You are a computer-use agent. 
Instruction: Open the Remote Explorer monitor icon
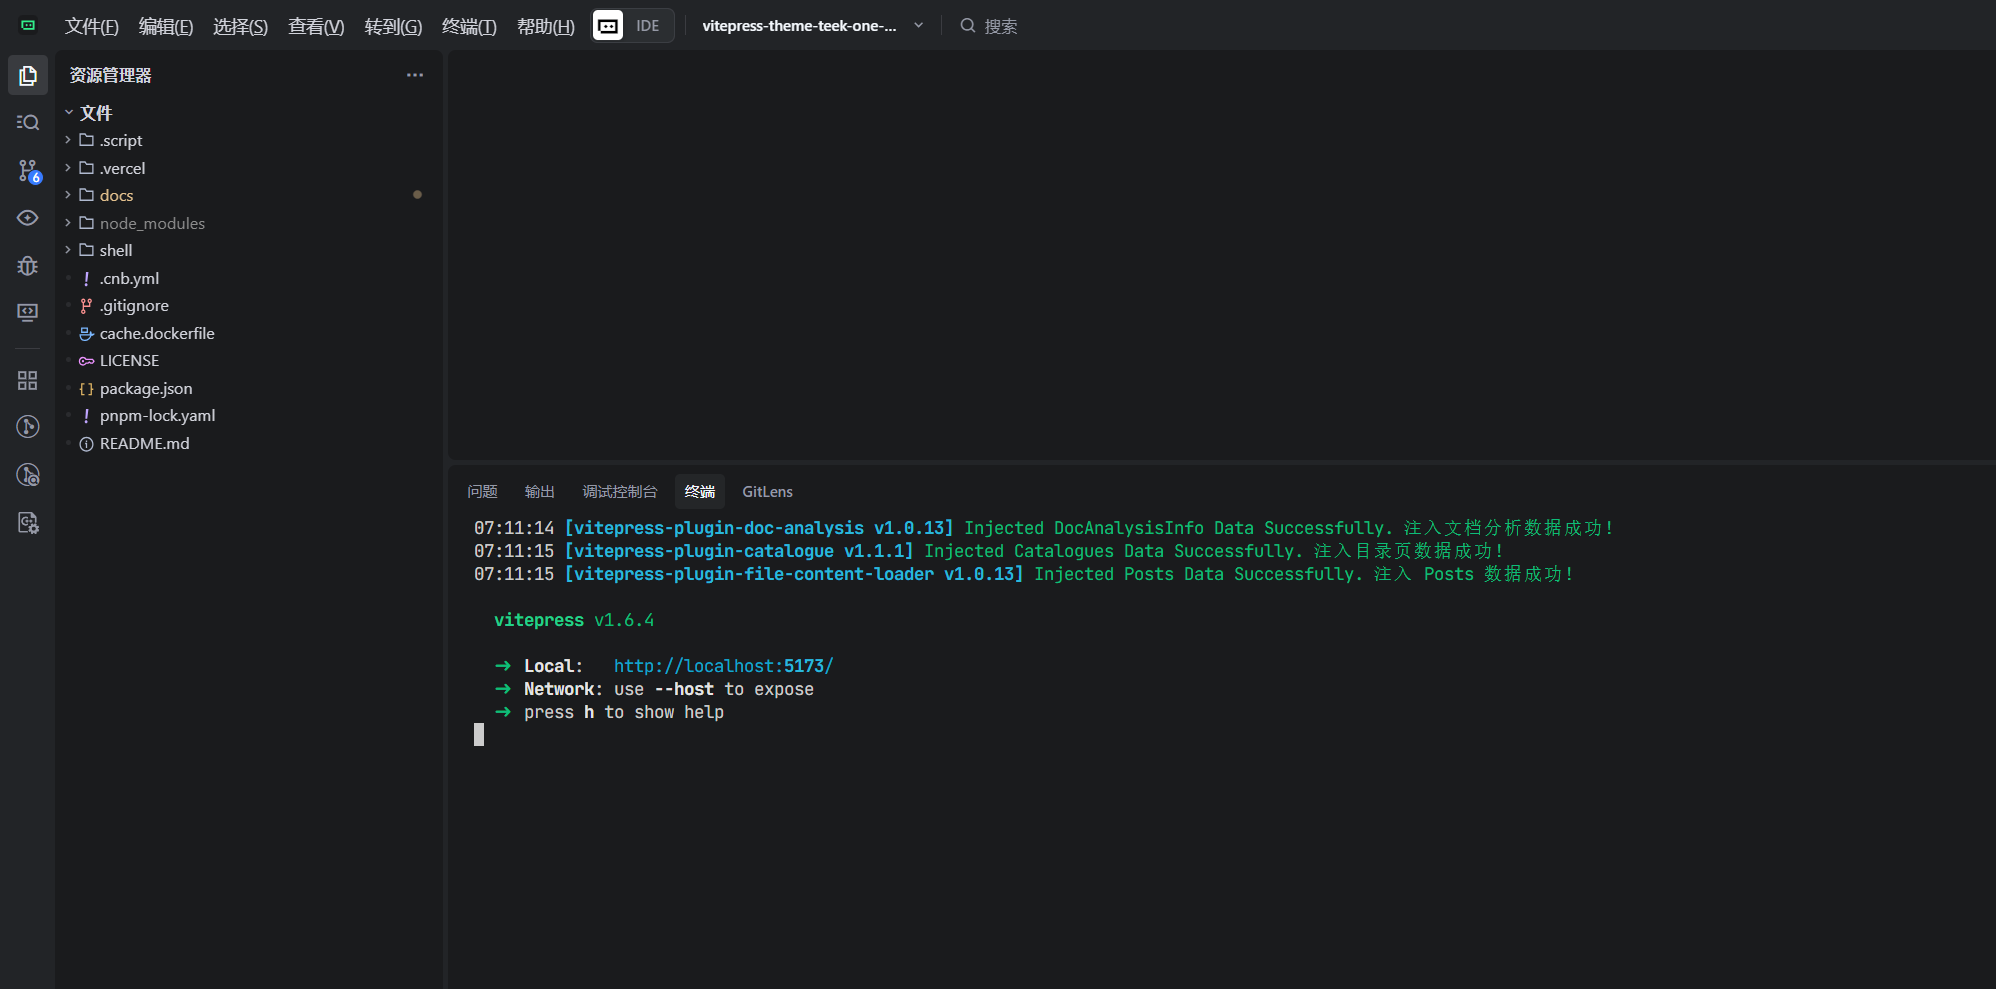28,313
